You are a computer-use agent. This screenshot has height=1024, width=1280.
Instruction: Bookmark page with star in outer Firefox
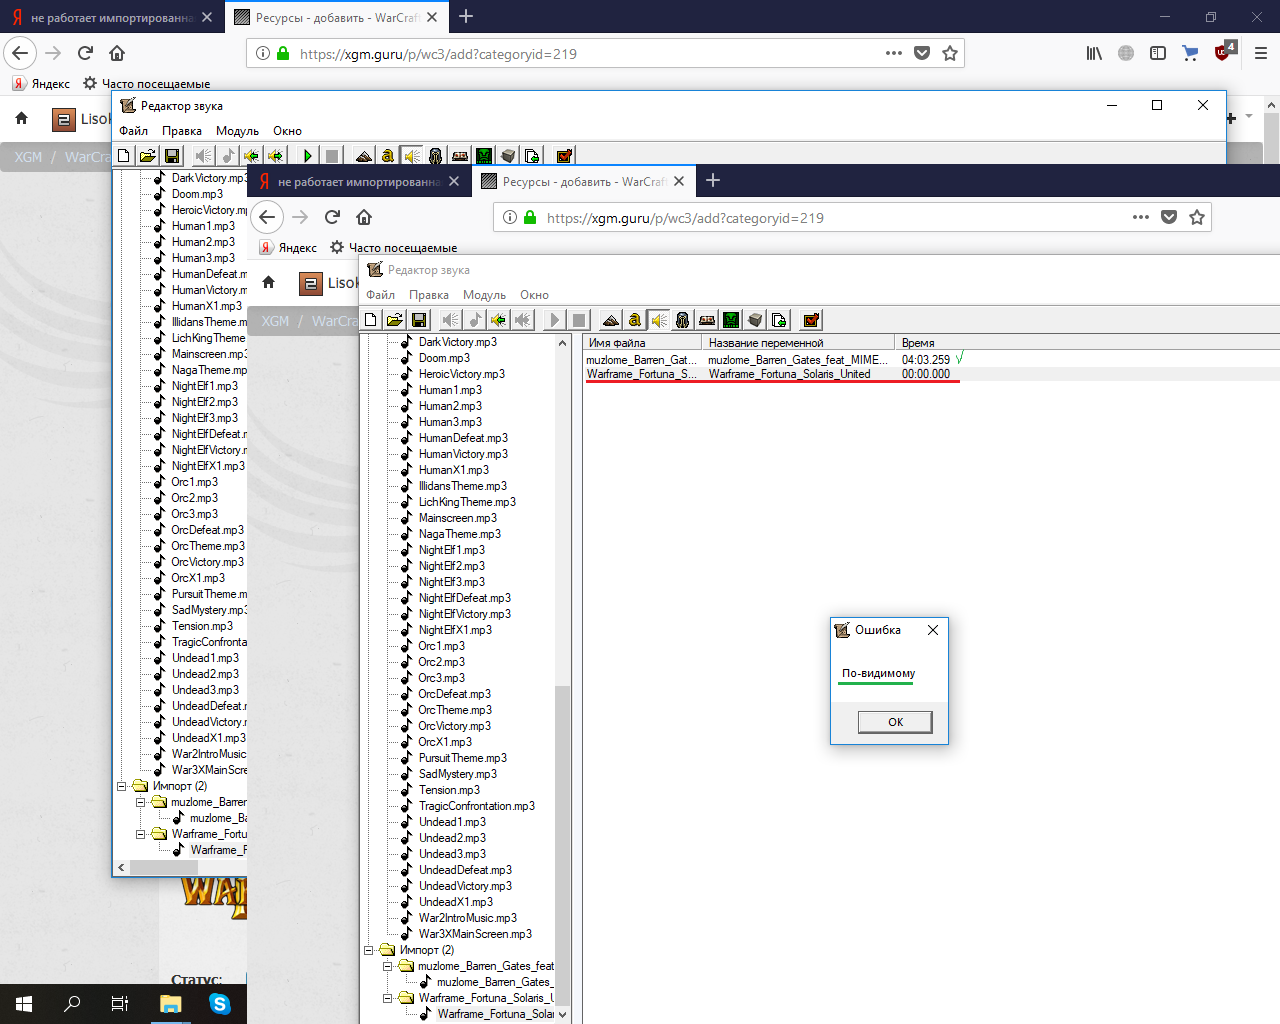[950, 53]
